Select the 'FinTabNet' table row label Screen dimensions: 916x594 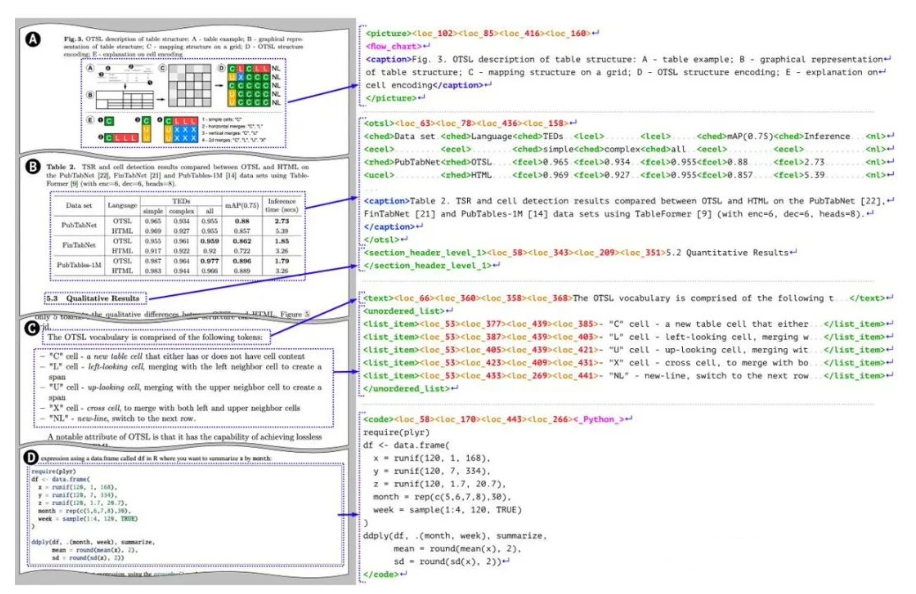tap(79, 245)
